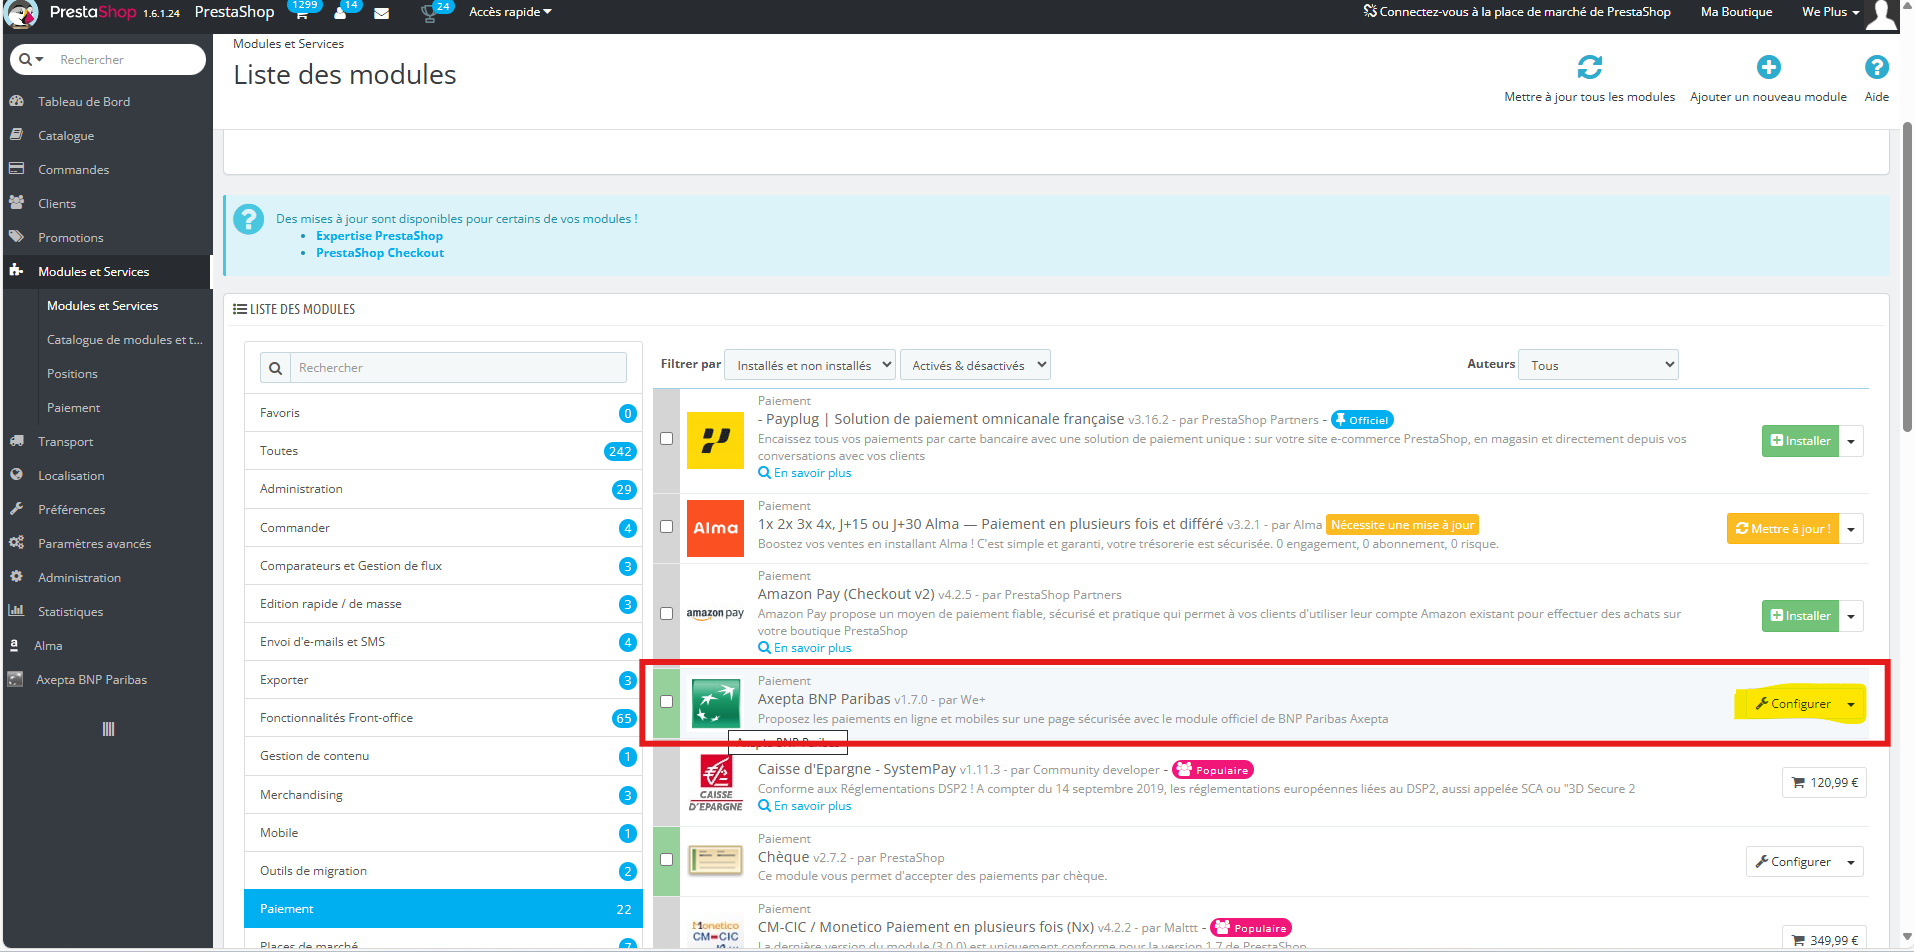Click 120,99 € price button for Caisse d'Epargne
The image size is (1914, 952).
point(1824,783)
